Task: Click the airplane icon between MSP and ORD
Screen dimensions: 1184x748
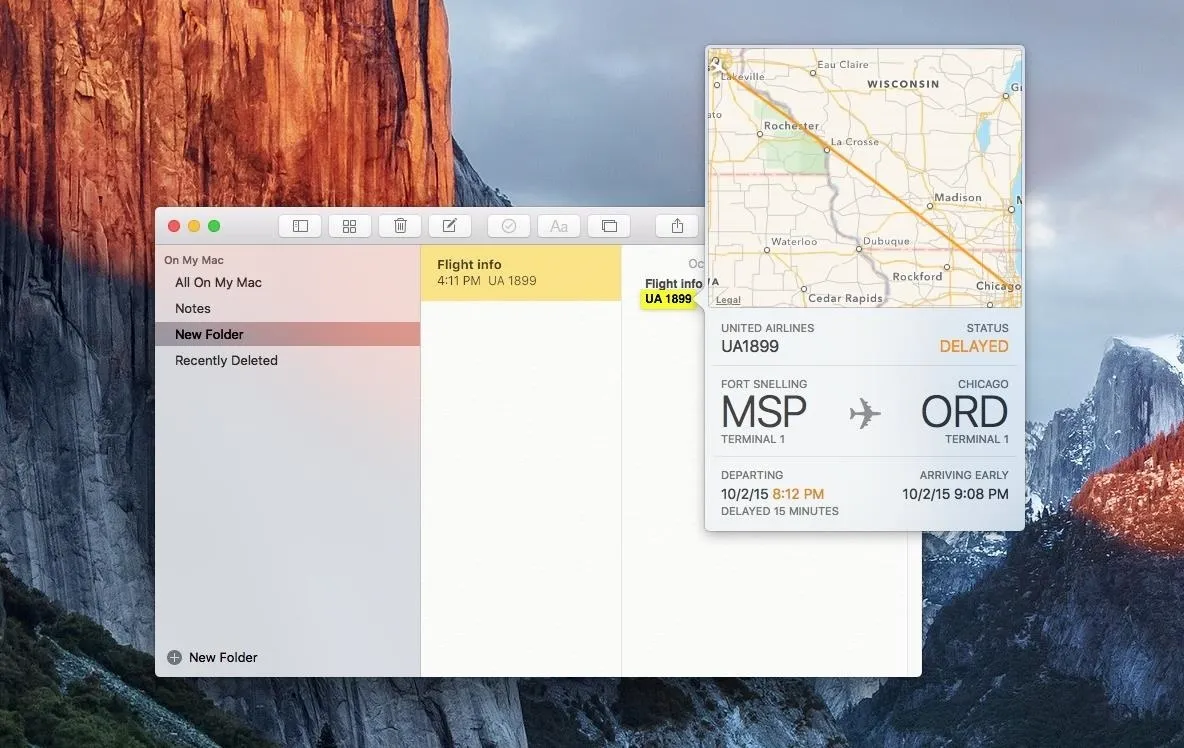Action: pos(865,414)
